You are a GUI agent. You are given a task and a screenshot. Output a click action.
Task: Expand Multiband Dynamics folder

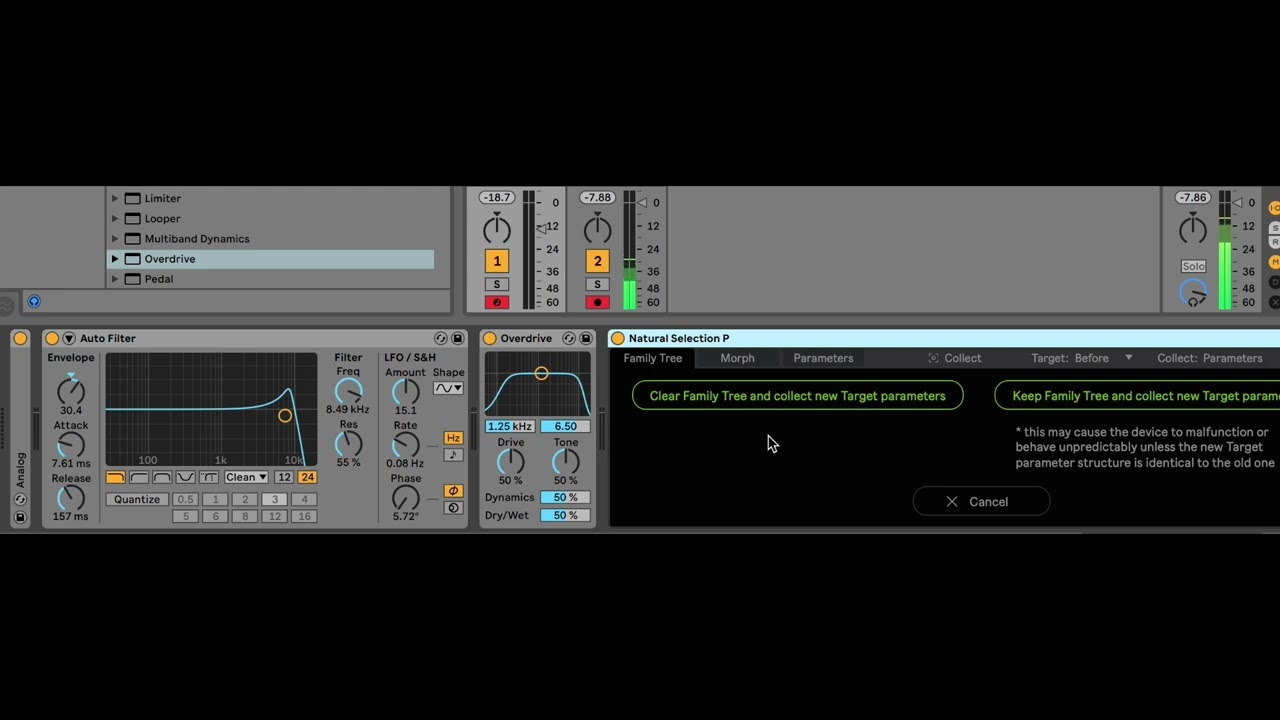coord(115,238)
